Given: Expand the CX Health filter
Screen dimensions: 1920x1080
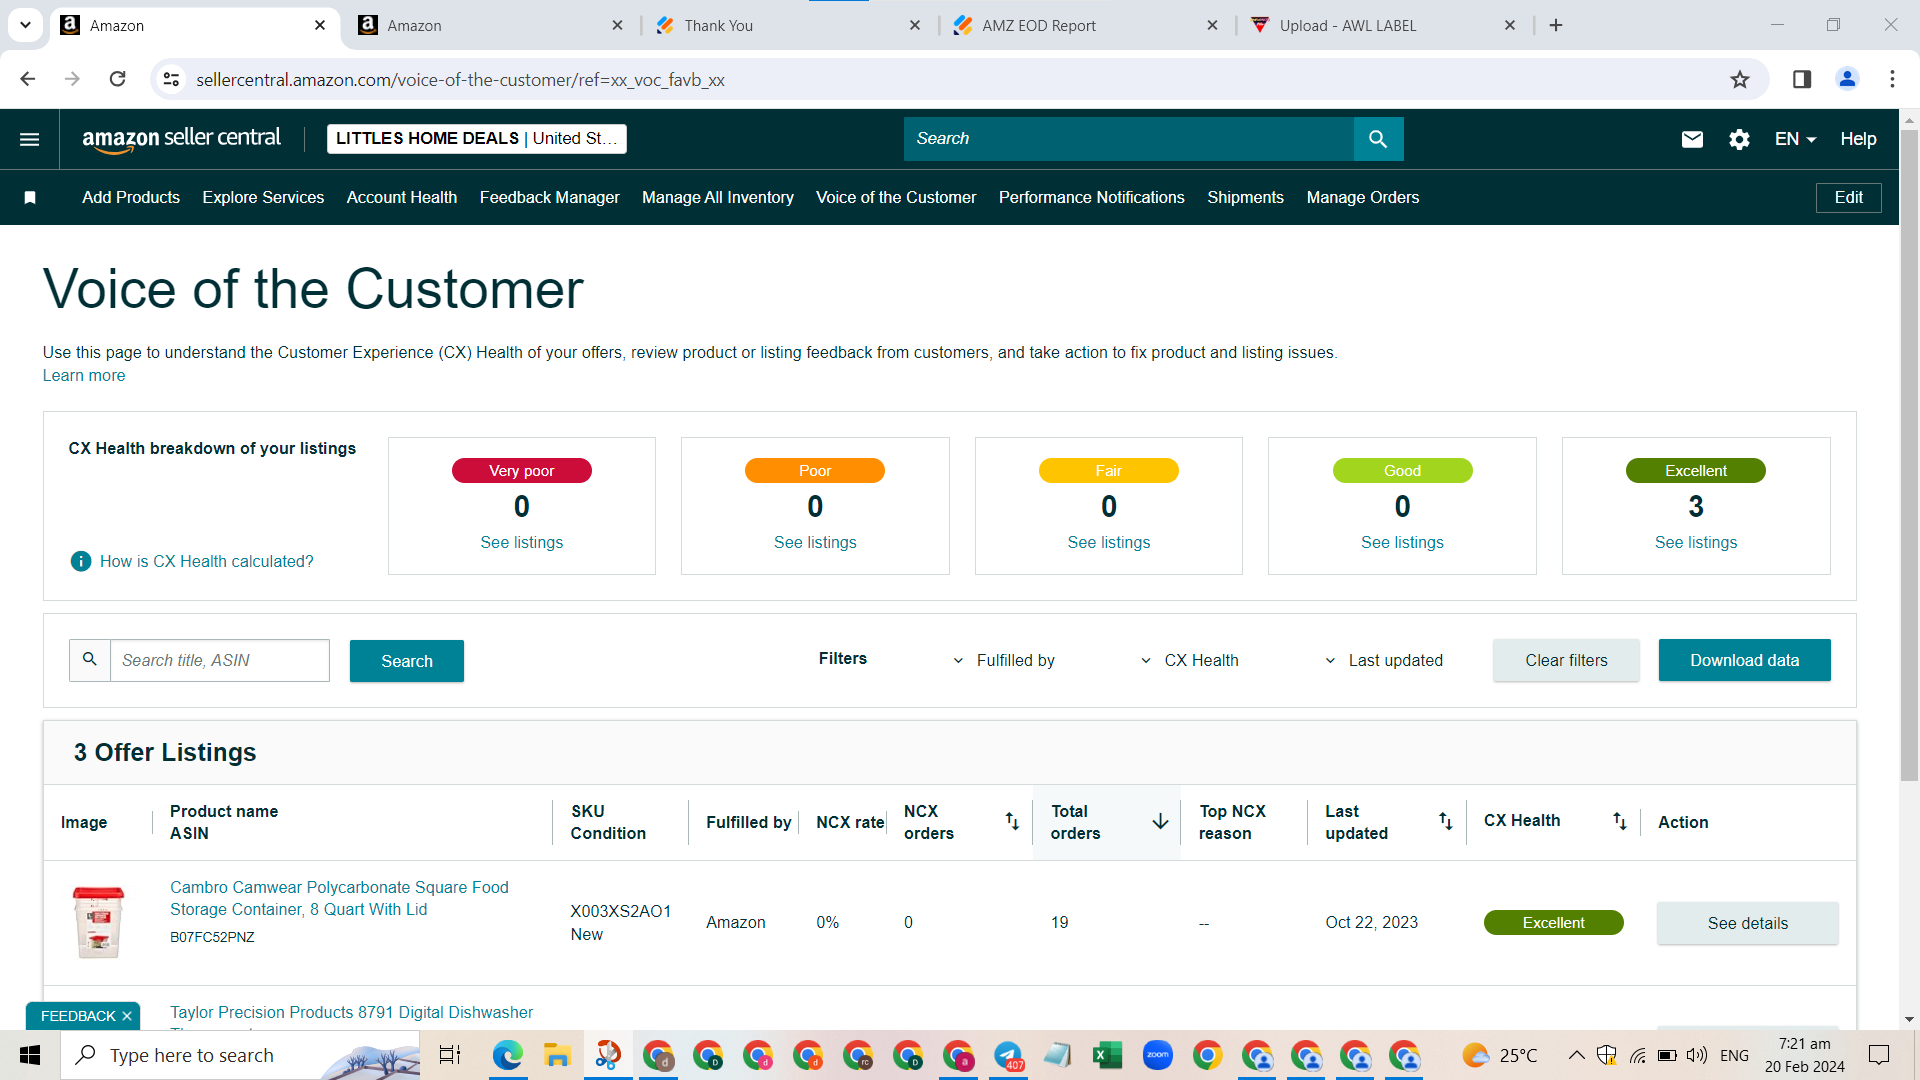Looking at the screenshot, I should click(1189, 661).
